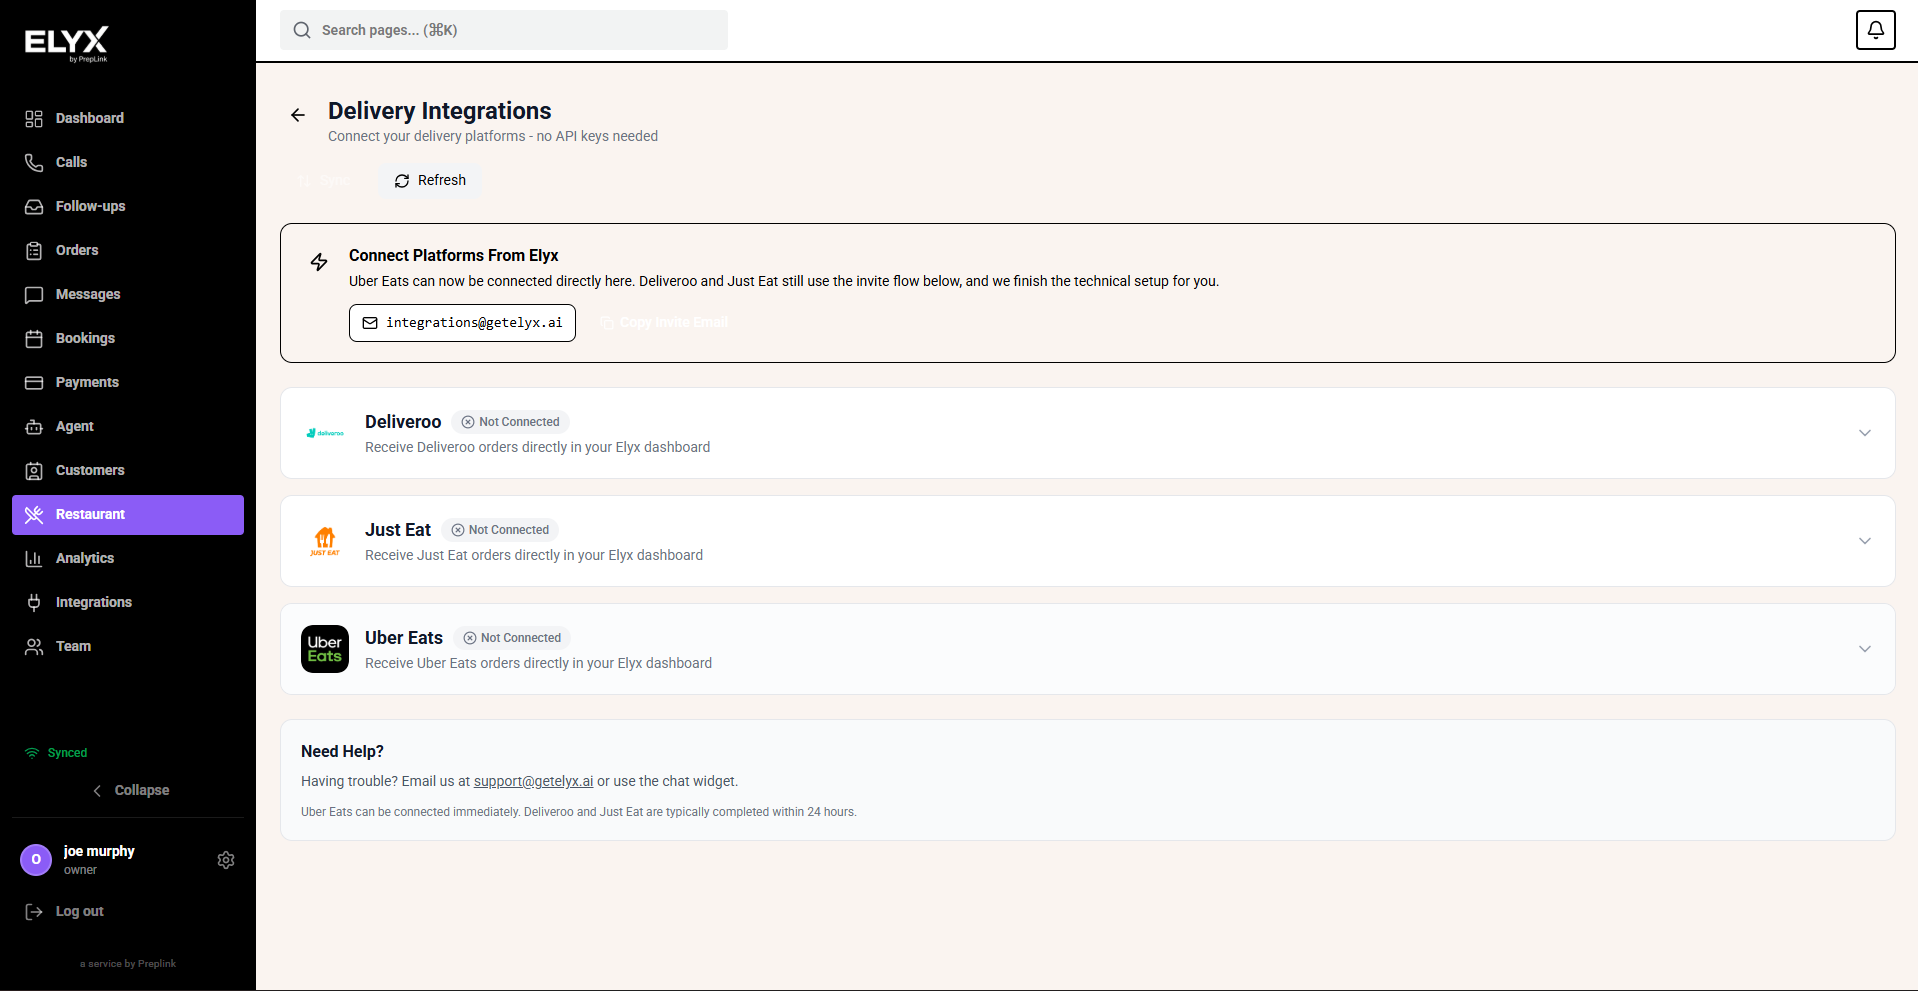Click the Synced status indicator
Image resolution: width=1918 pixels, height=991 pixels.
click(56, 753)
